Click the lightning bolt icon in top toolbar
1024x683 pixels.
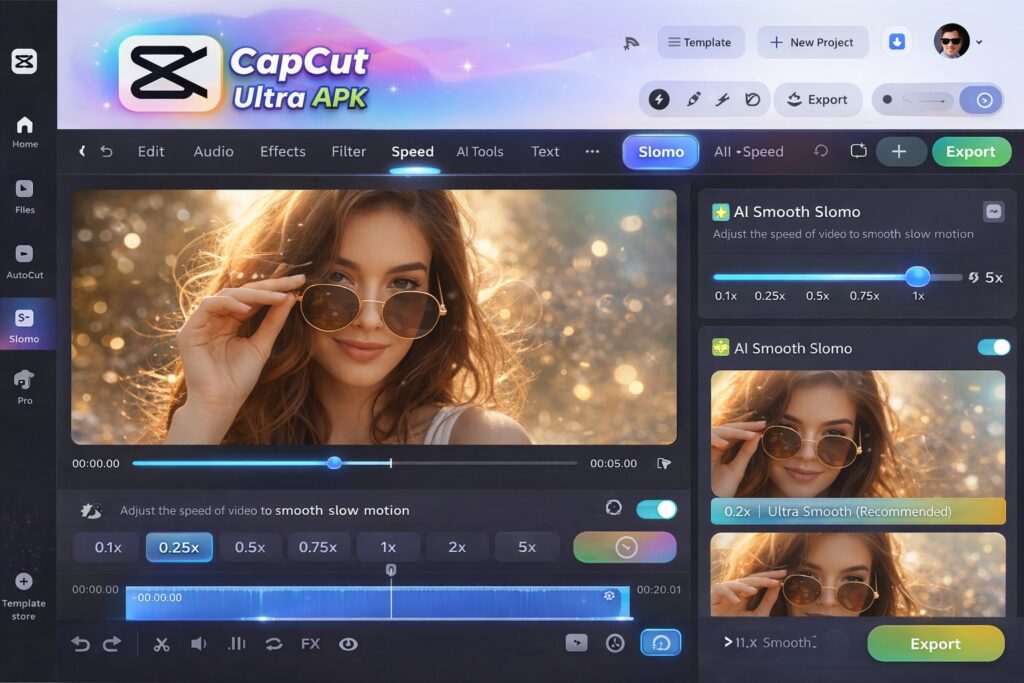coord(659,99)
